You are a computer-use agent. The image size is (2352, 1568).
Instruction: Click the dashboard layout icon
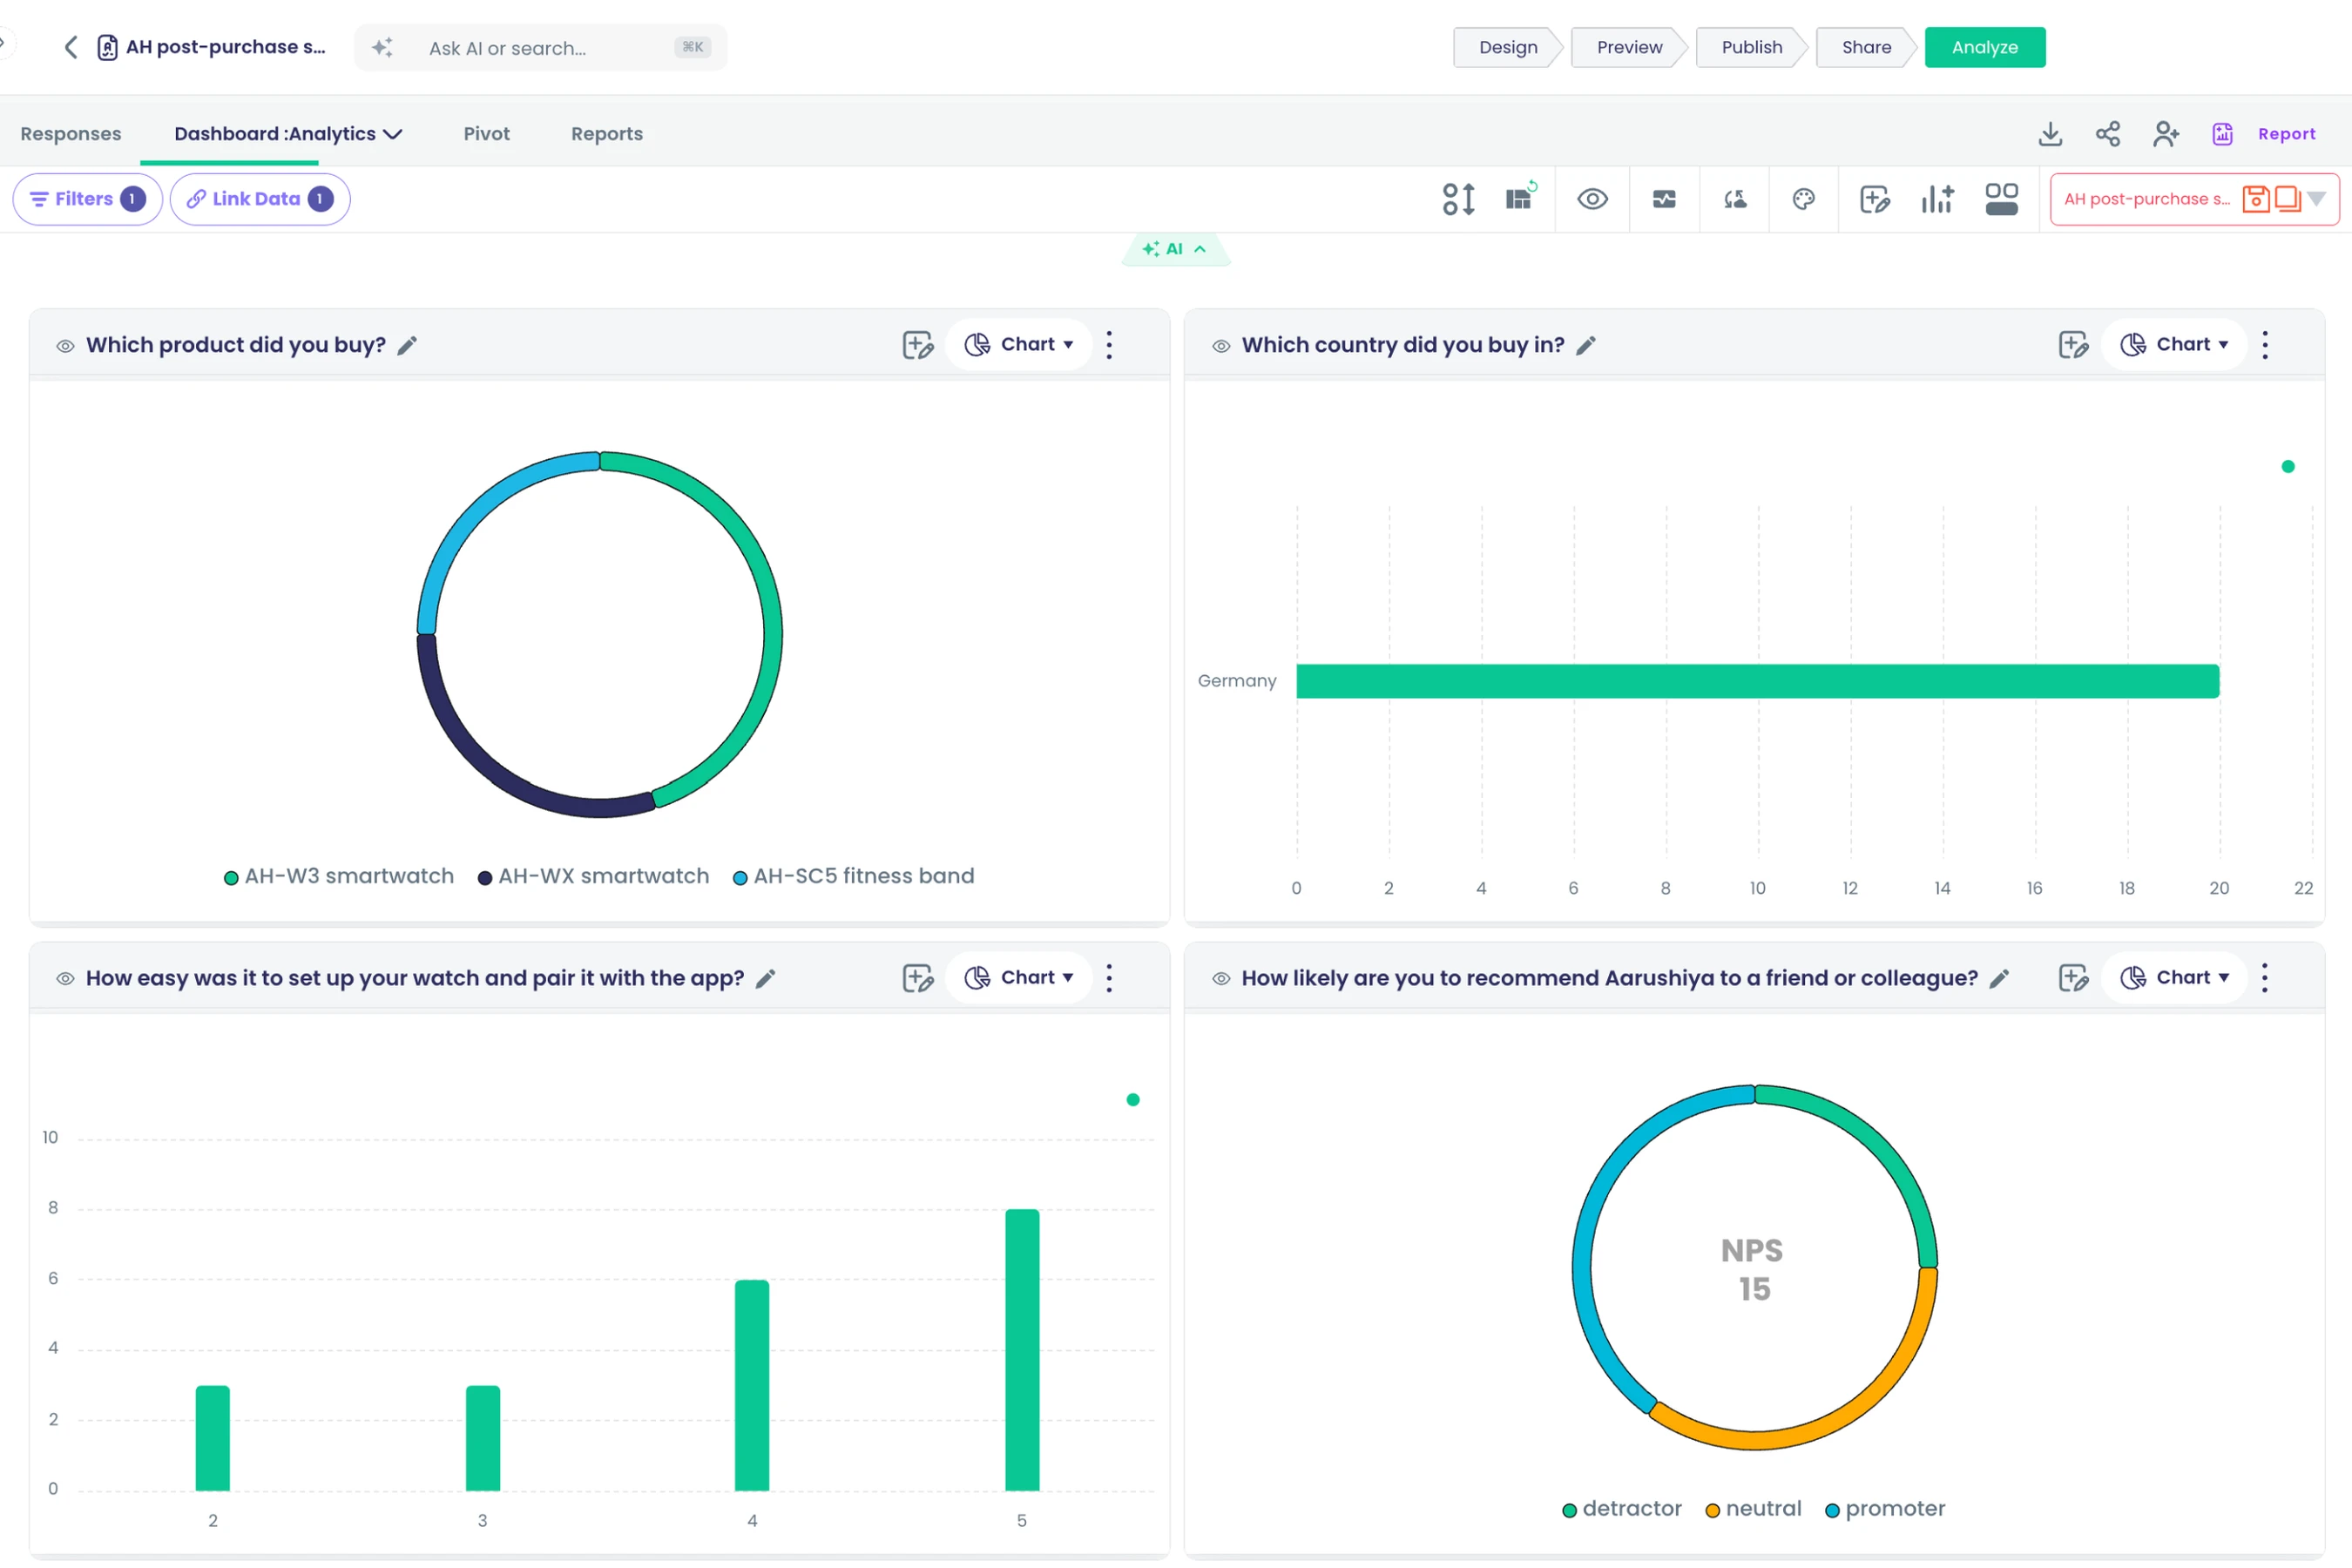[x=2001, y=199]
